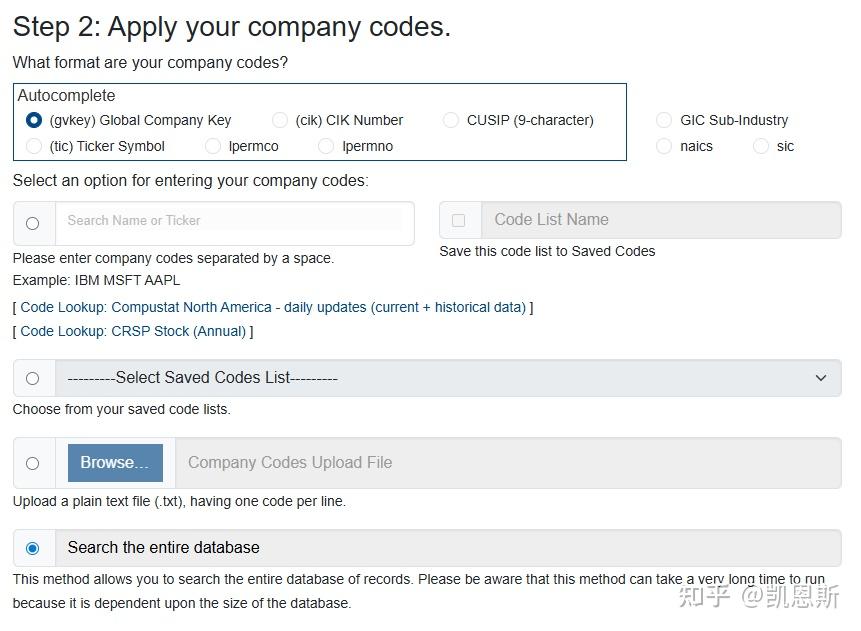Select the upload file radio button
The image size is (861, 631).
click(33, 463)
